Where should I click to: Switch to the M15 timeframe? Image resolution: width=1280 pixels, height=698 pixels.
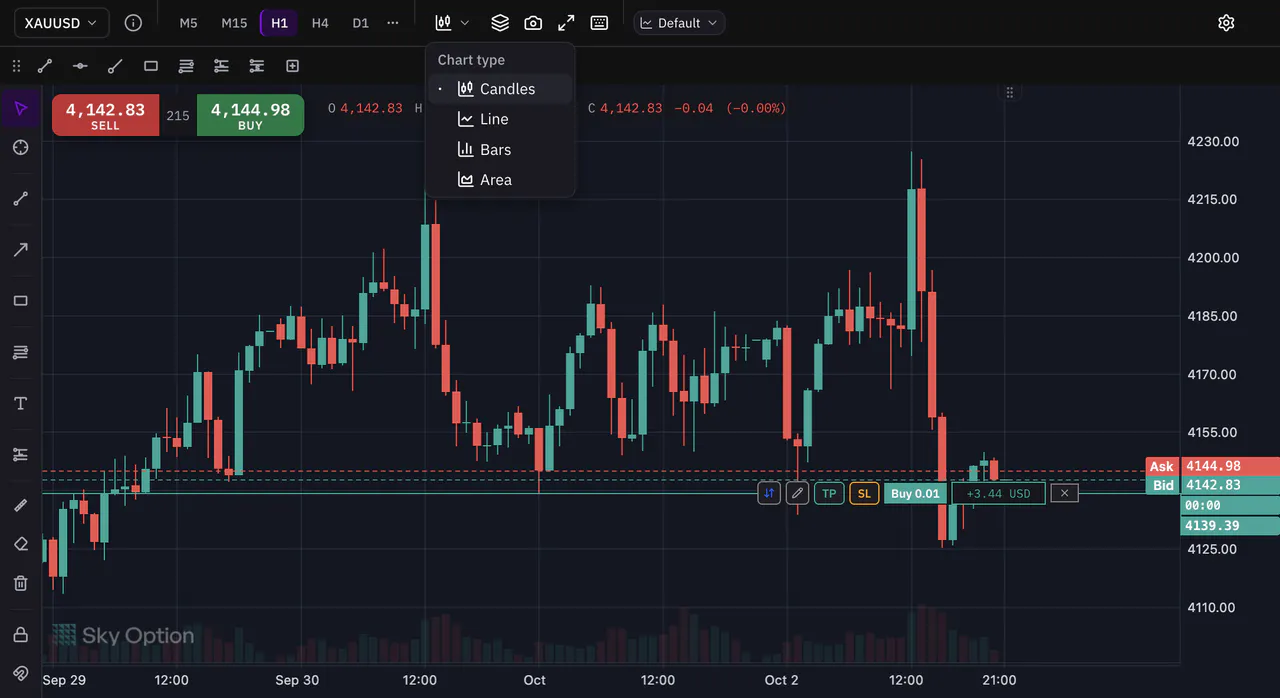tap(234, 23)
